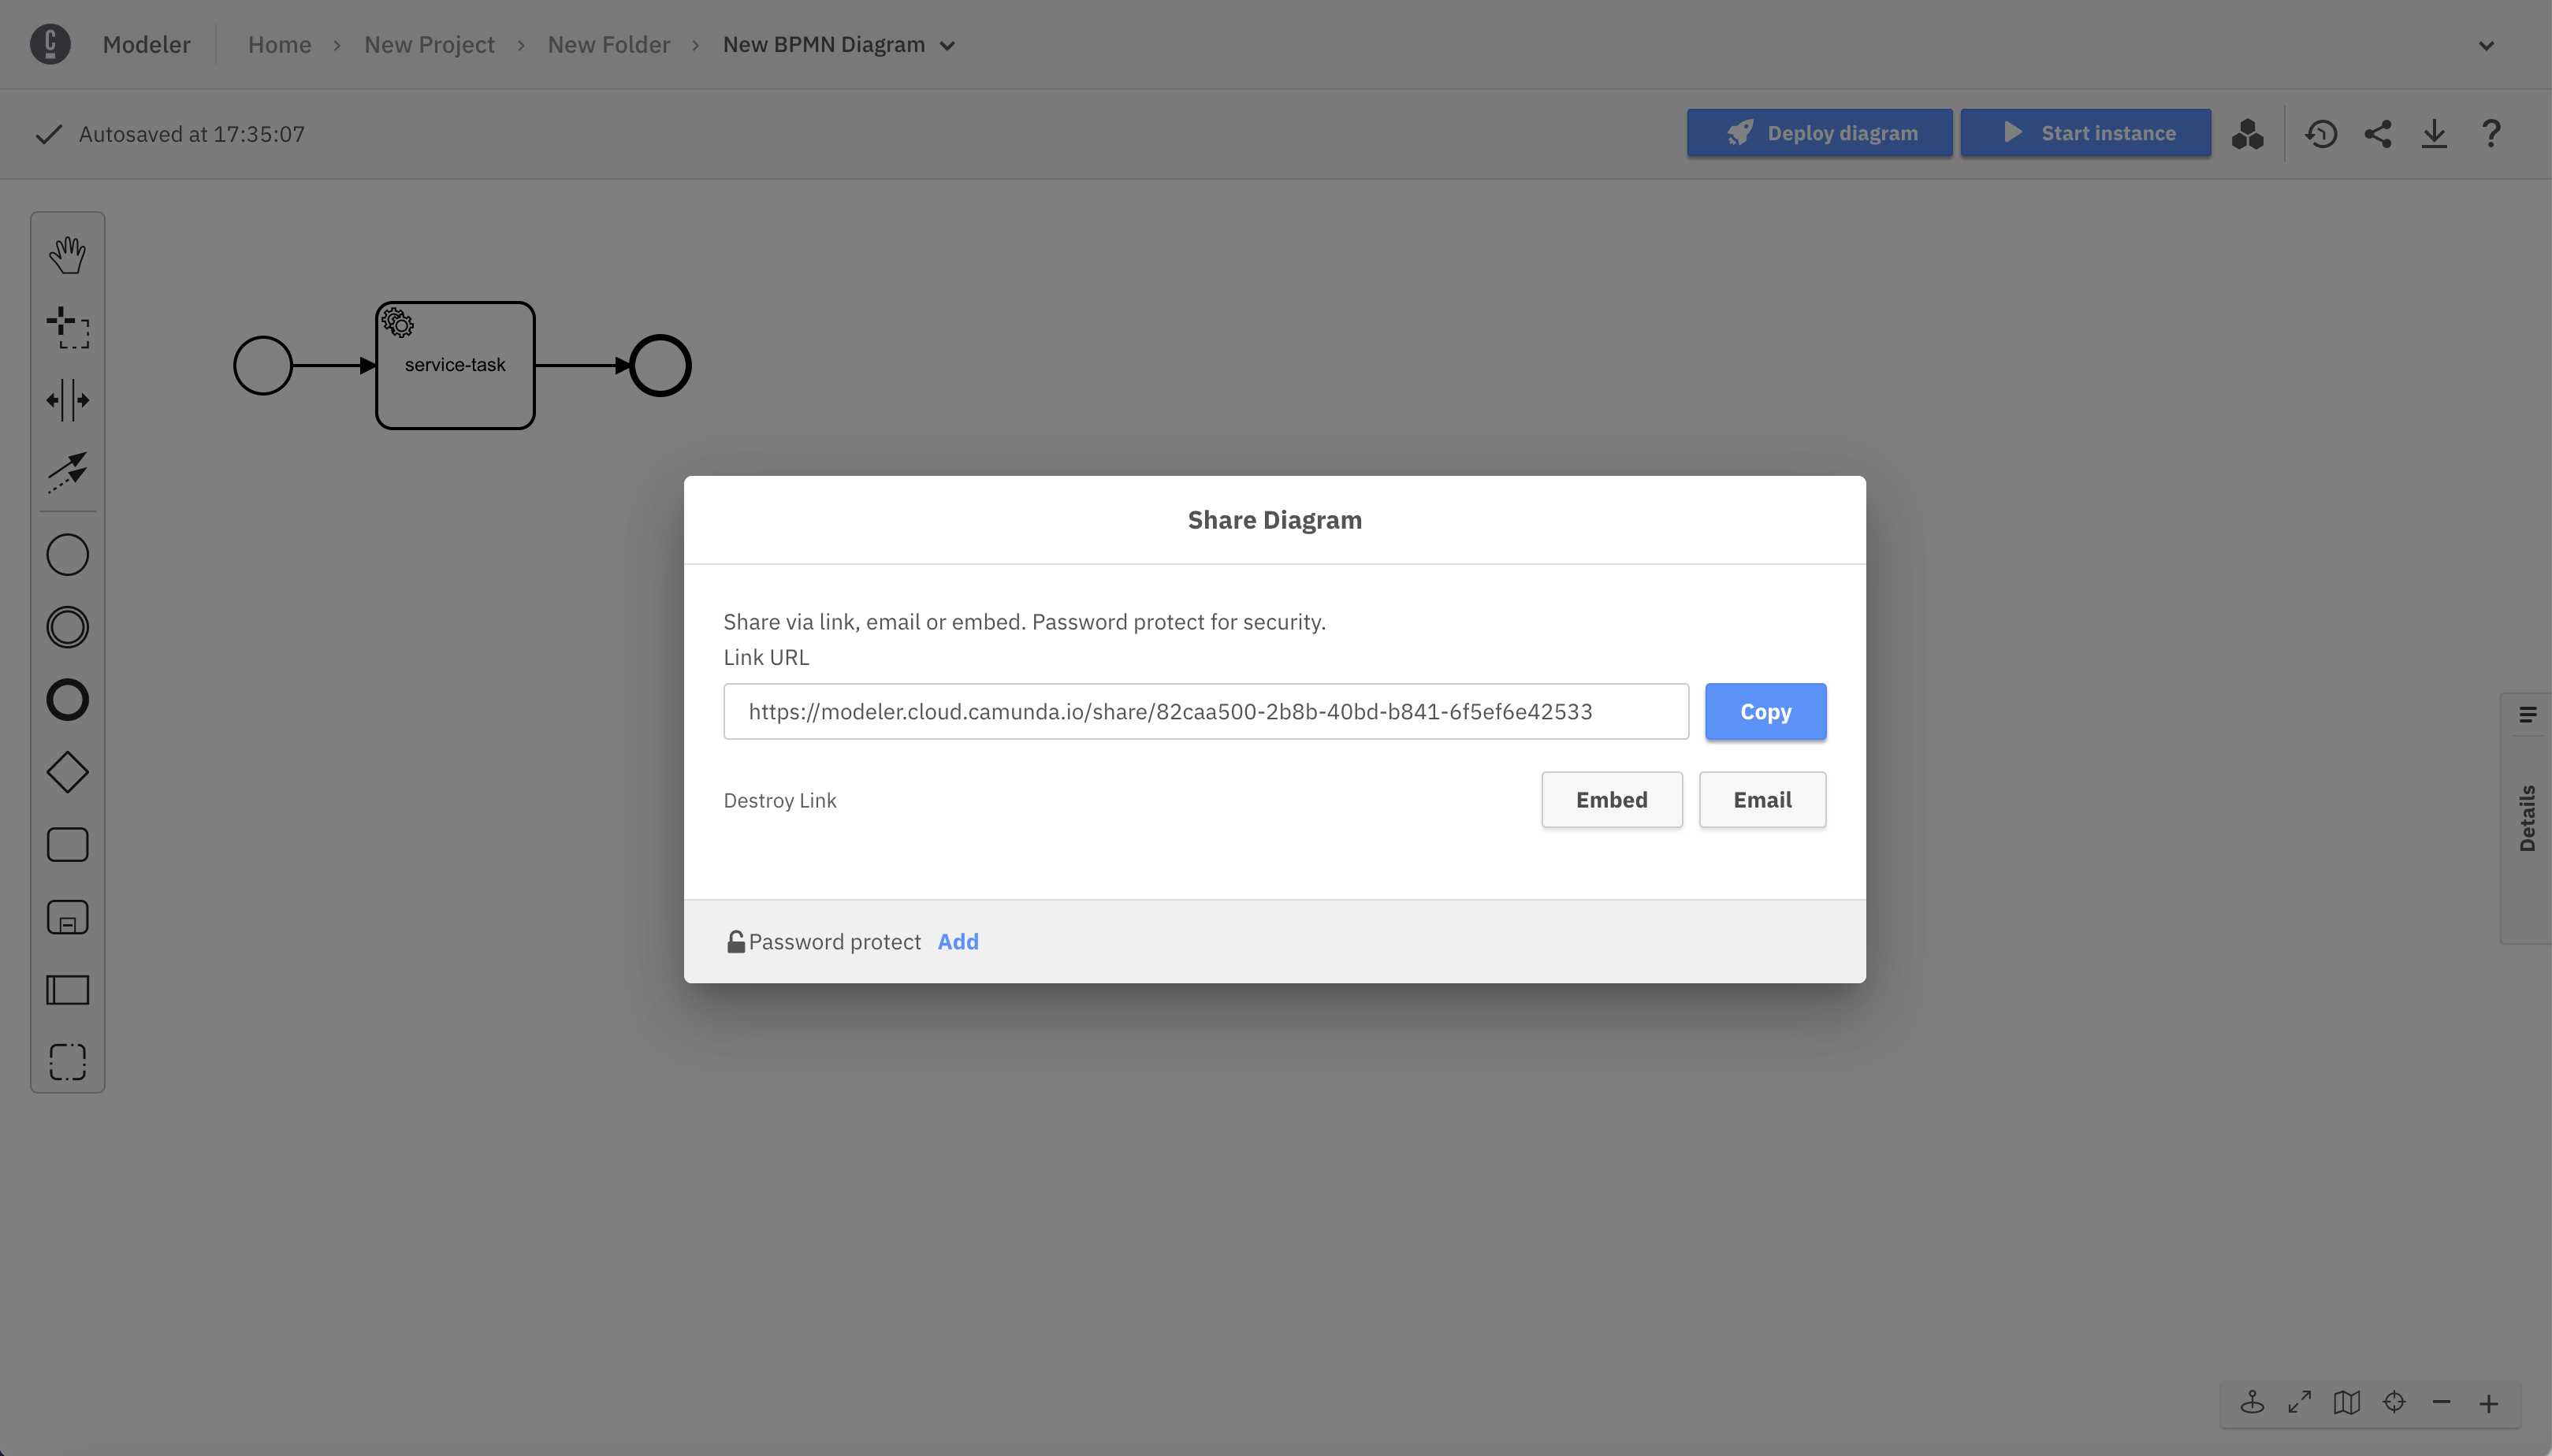Activate the Lasso selection tool
This screenshot has width=2552, height=1456.
pyautogui.click(x=67, y=328)
